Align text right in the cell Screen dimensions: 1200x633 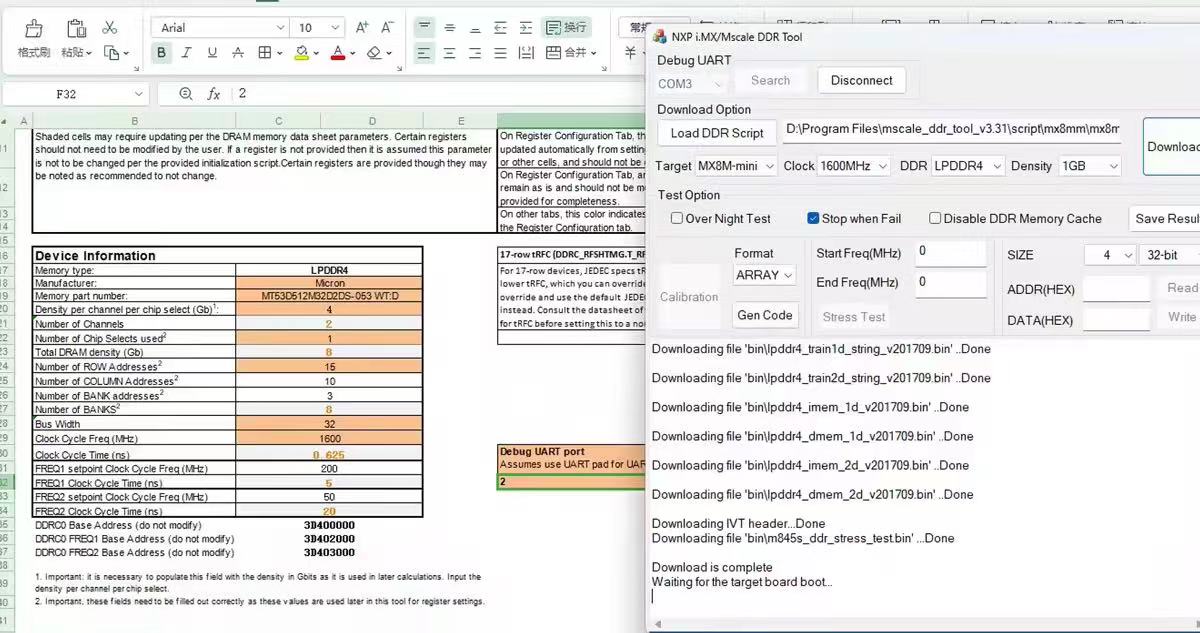[475, 53]
